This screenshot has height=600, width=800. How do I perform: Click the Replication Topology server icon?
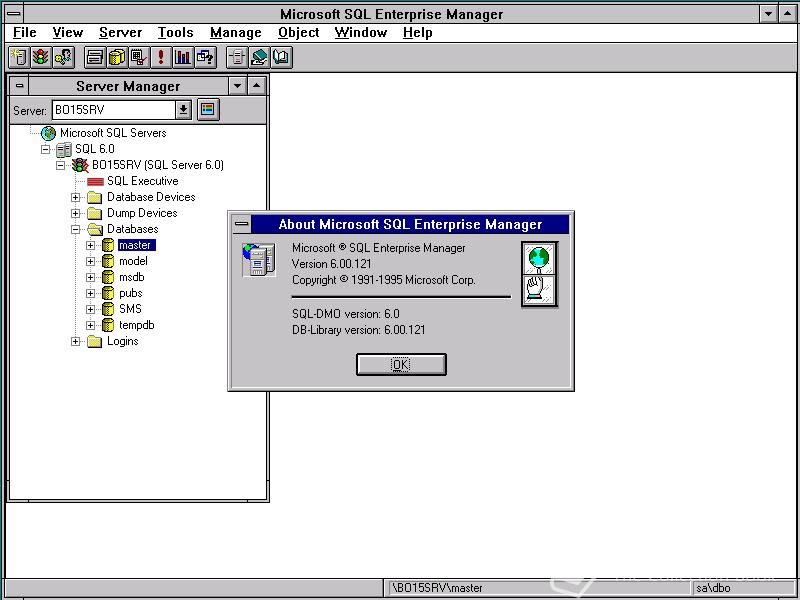237,57
